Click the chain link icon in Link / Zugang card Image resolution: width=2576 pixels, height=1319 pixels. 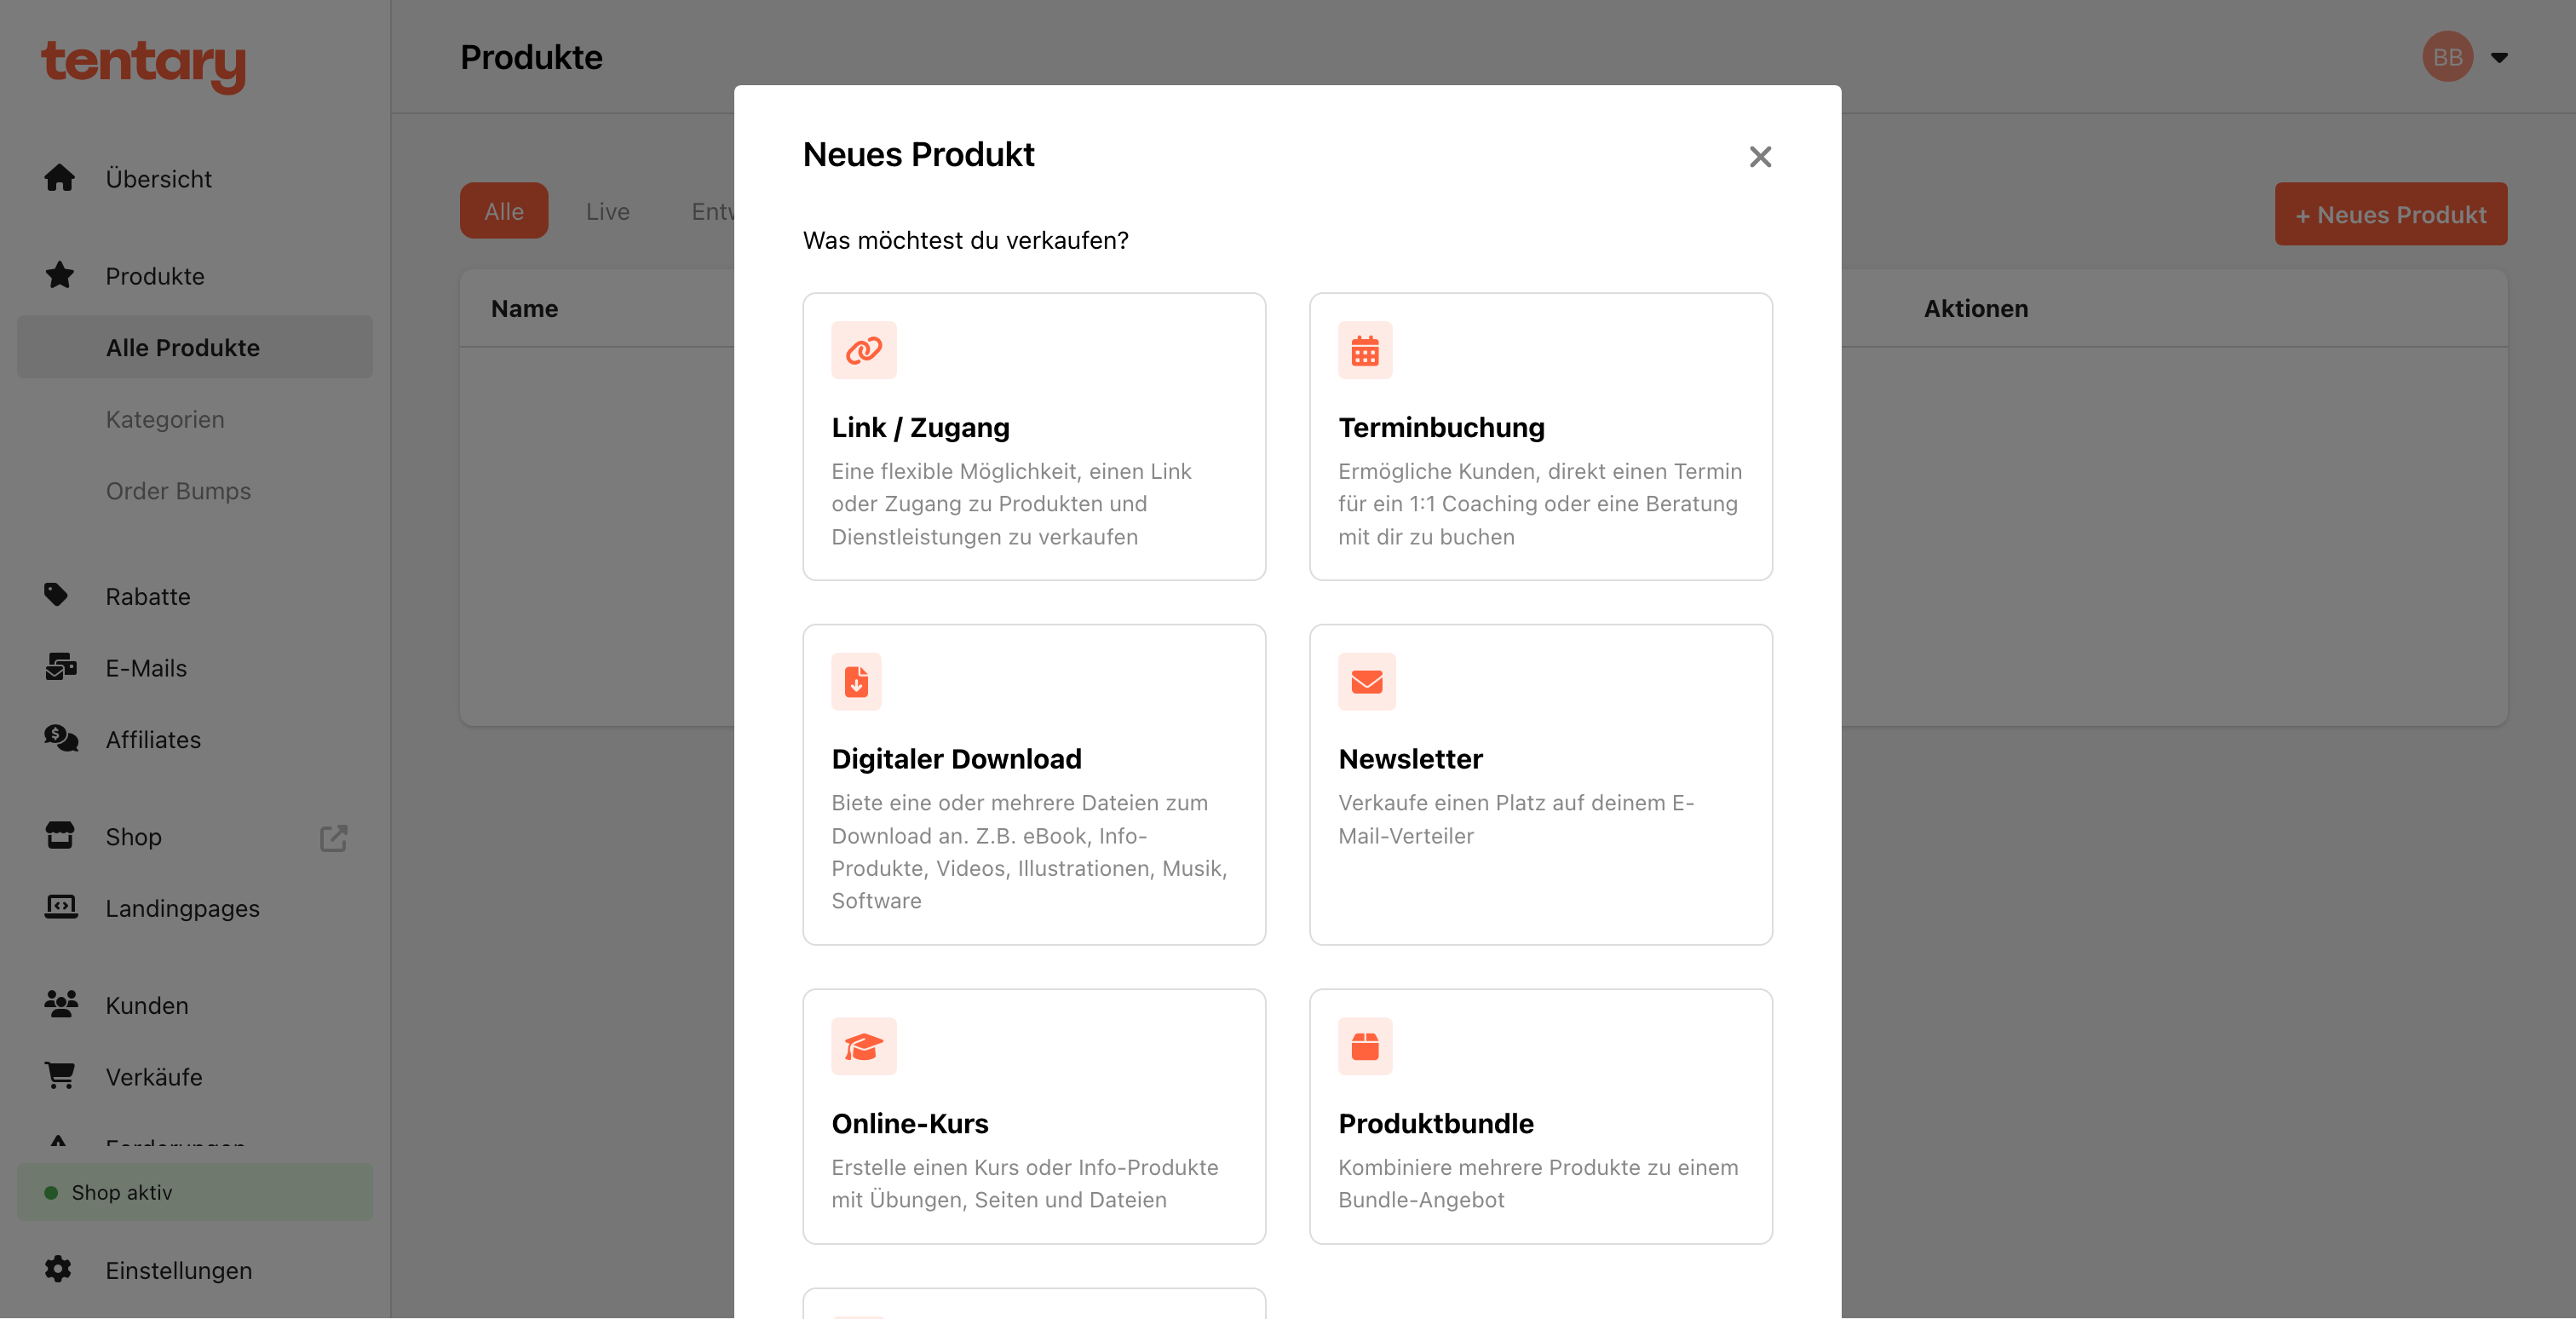pos(864,350)
